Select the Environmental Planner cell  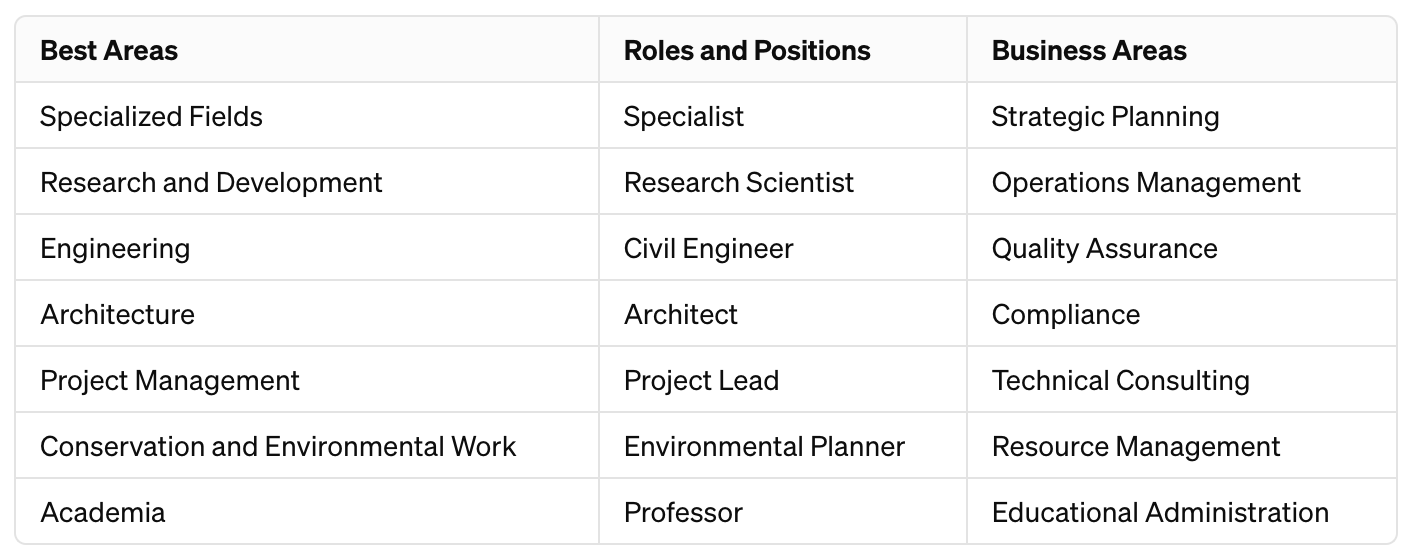(x=764, y=447)
